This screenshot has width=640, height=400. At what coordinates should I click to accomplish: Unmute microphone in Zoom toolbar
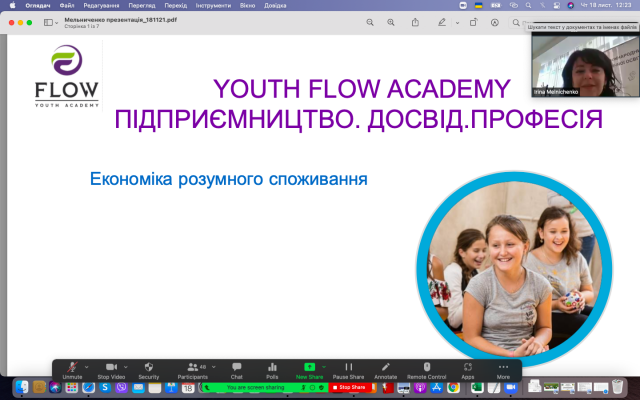click(72, 371)
